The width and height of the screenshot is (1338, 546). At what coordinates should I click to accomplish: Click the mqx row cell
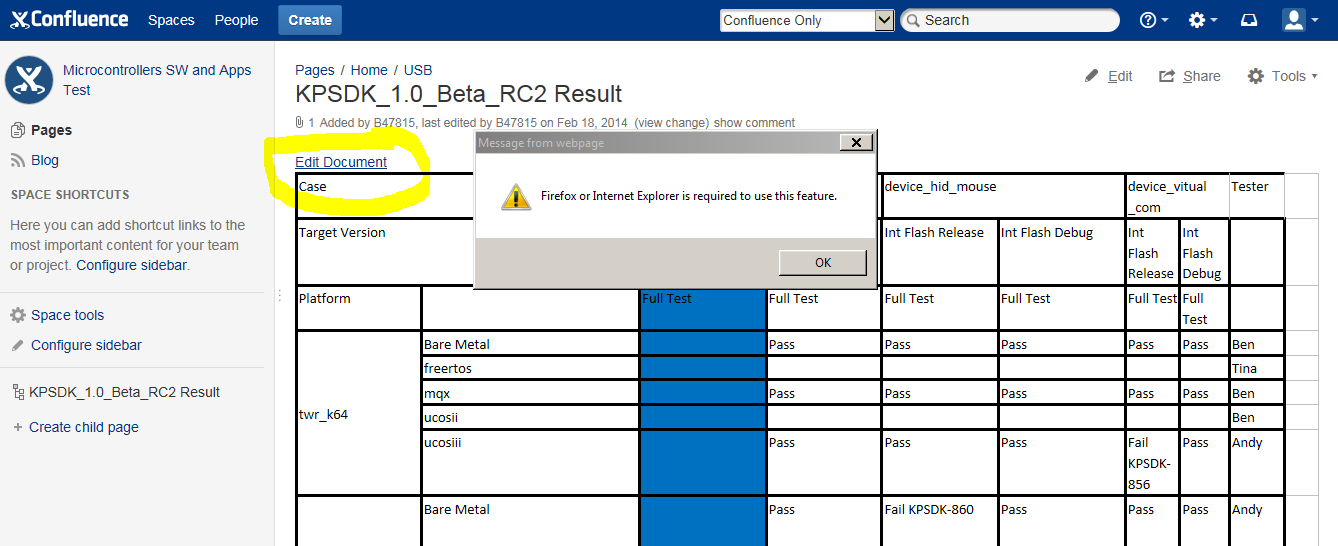pos(531,393)
